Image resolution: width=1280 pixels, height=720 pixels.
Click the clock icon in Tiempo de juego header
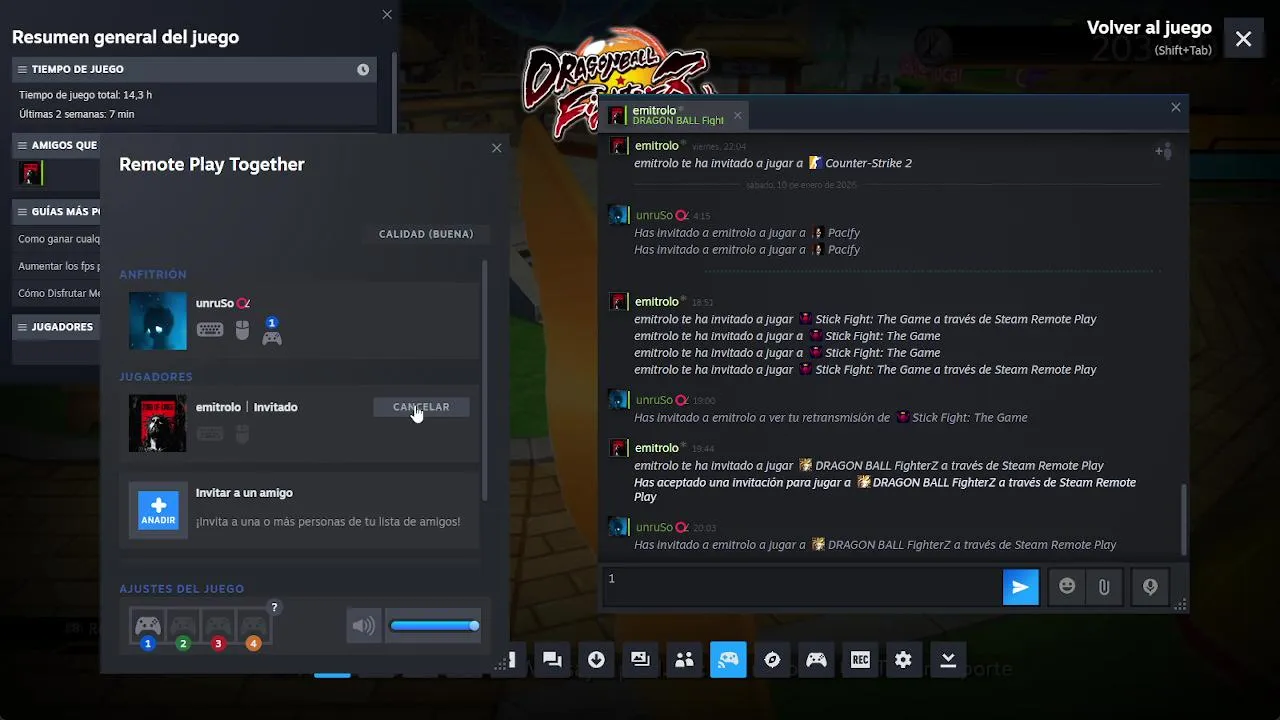click(x=363, y=69)
